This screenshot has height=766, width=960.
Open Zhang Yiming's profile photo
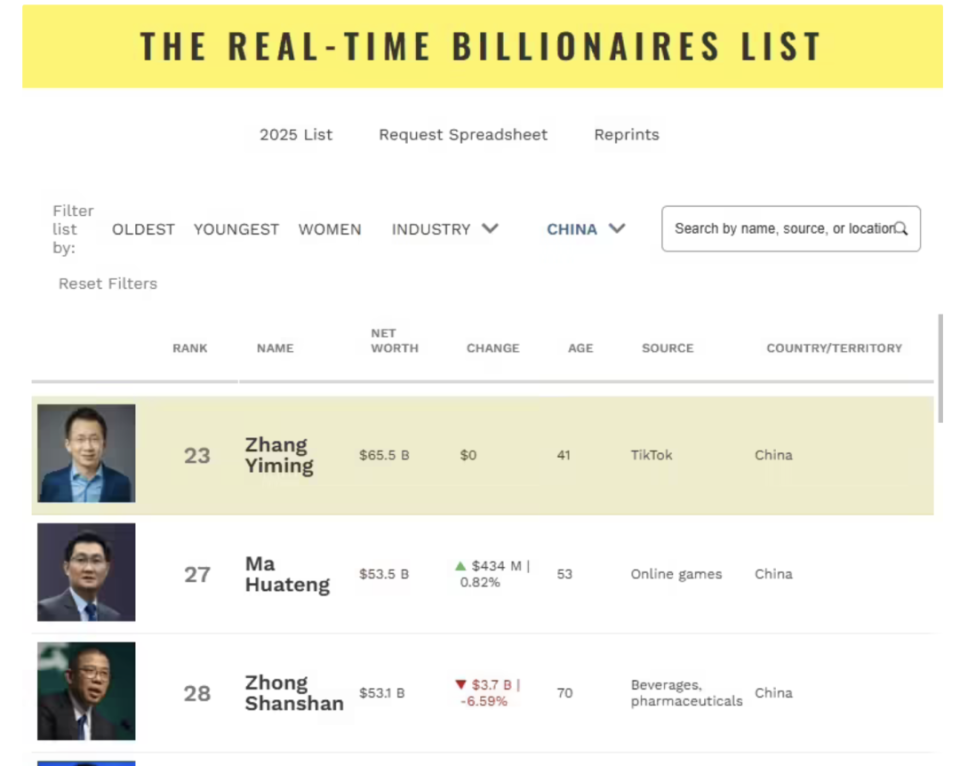click(x=86, y=454)
